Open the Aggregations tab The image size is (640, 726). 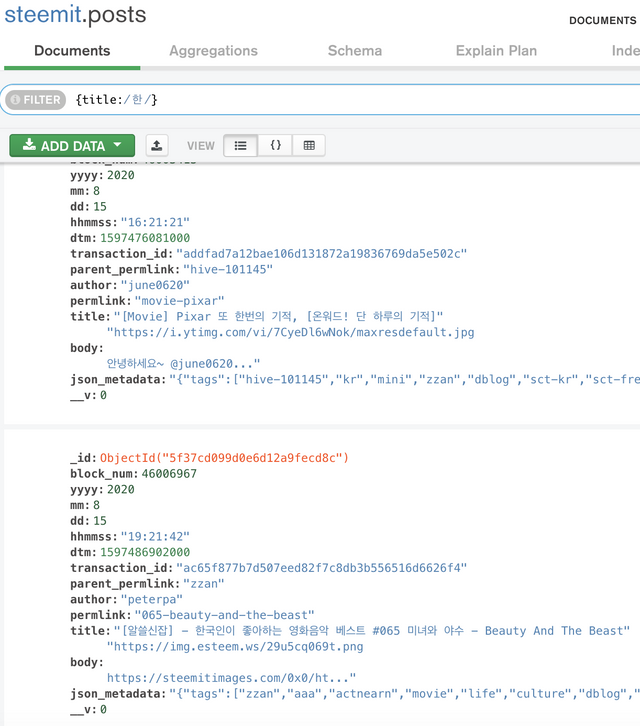click(213, 51)
